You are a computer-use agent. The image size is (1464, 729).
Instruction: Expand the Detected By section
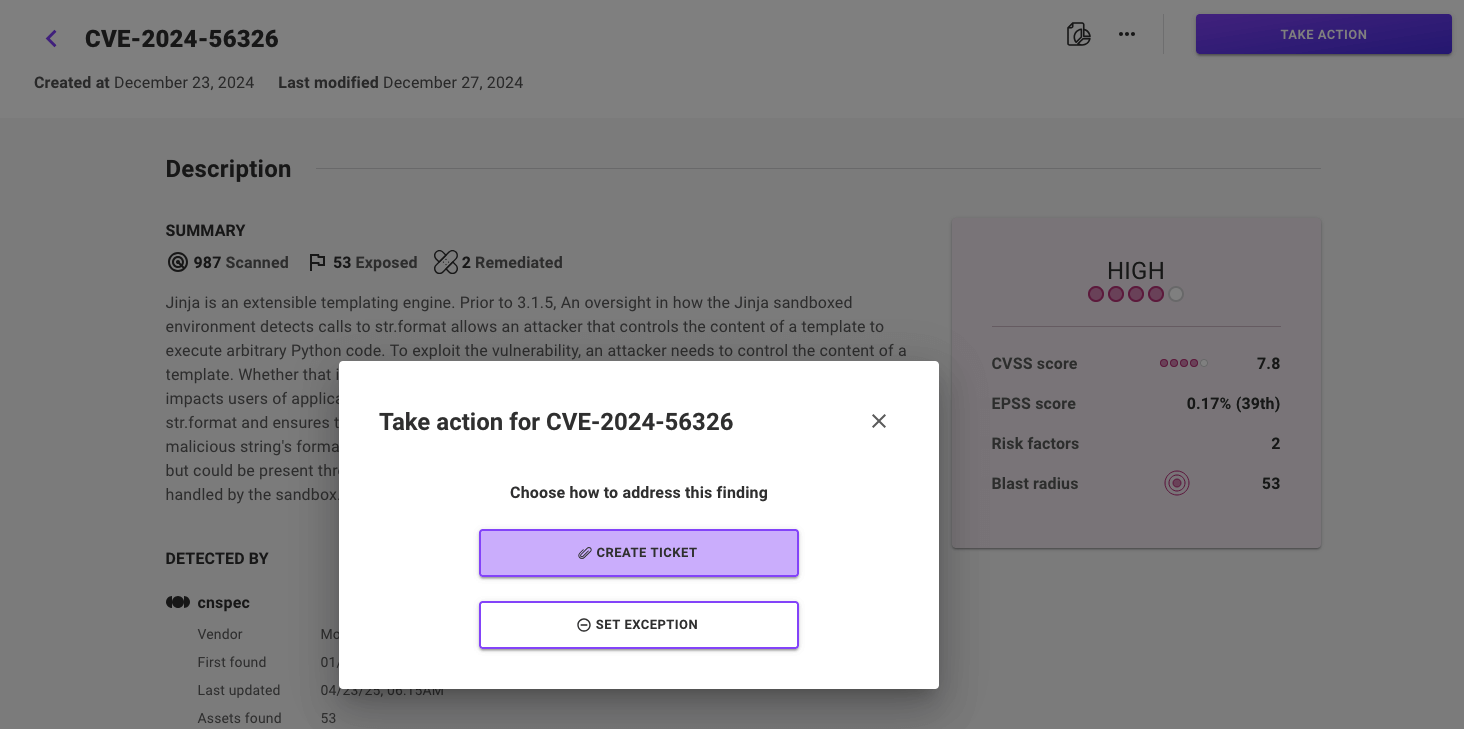pos(217,558)
